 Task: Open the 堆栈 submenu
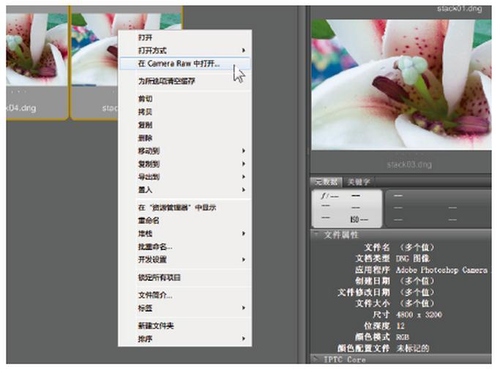click(185, 233)
